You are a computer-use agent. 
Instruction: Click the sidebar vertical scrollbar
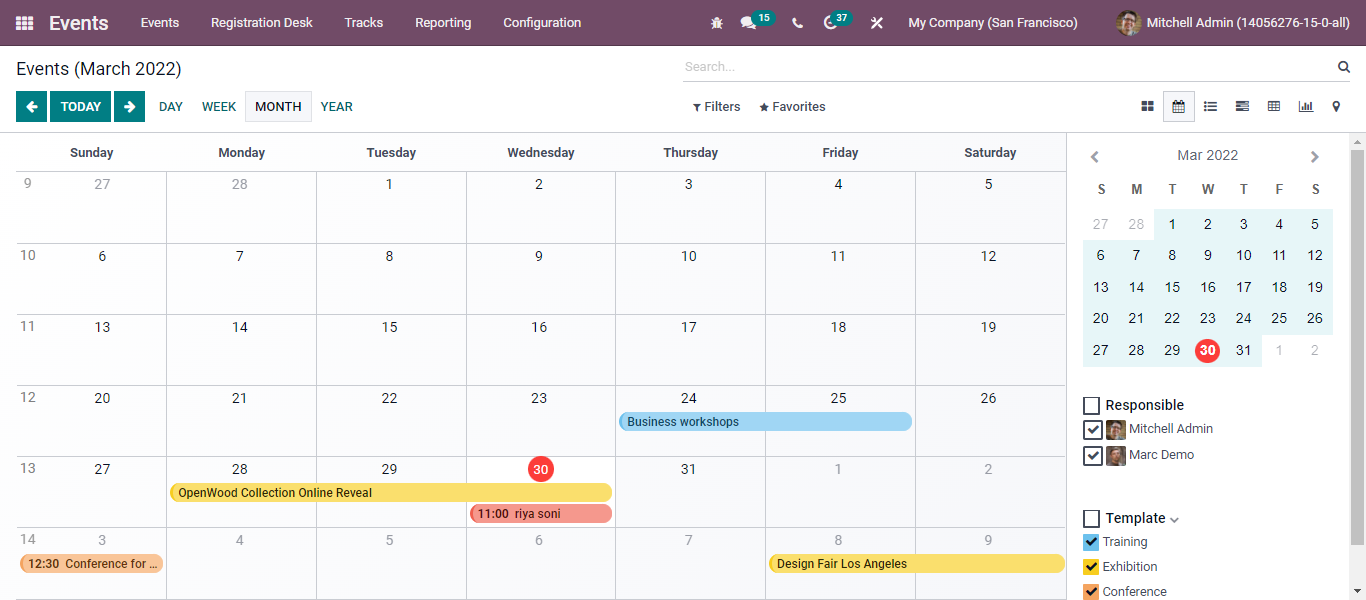coord(1357,348)
